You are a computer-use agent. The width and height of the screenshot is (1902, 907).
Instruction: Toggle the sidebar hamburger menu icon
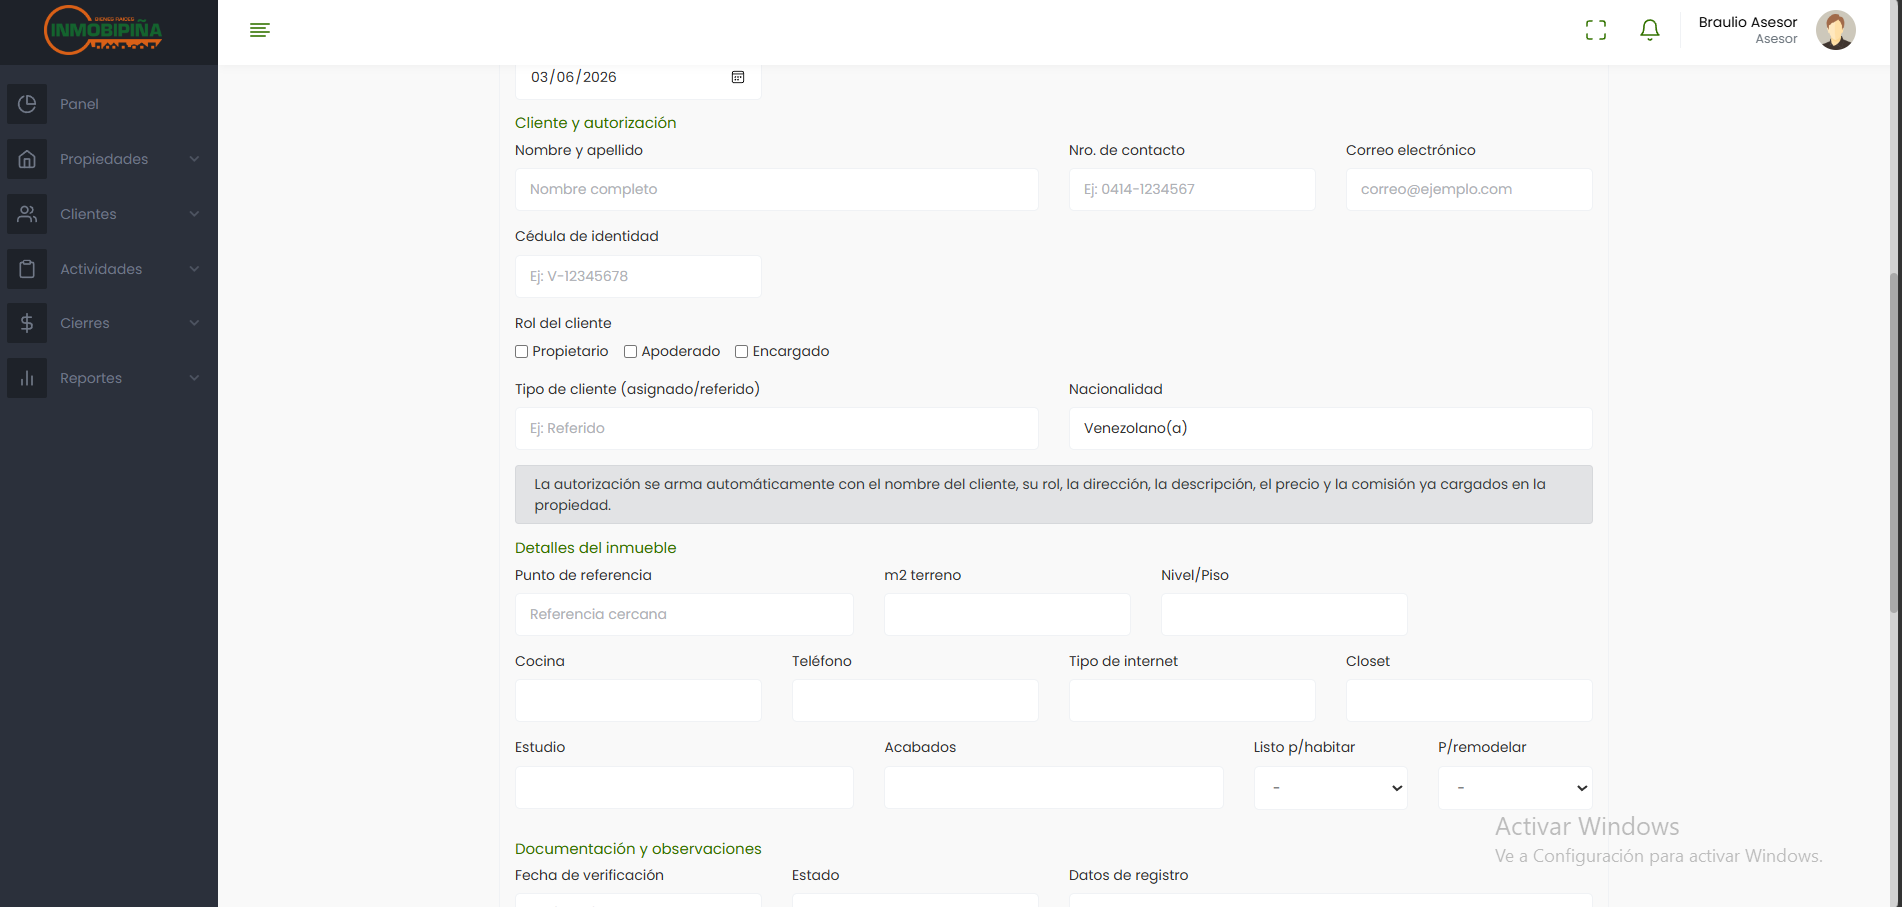(x=260, y=30)
